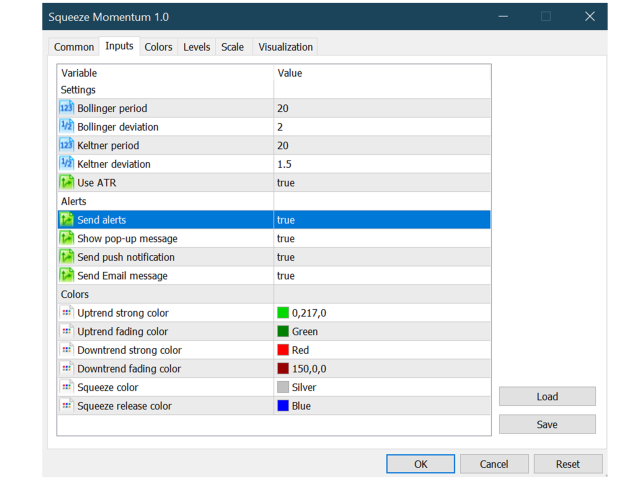Switch to the Colors tab
Image resolution: width=640 pixels, height=480 pixels.
pos(158,47)
